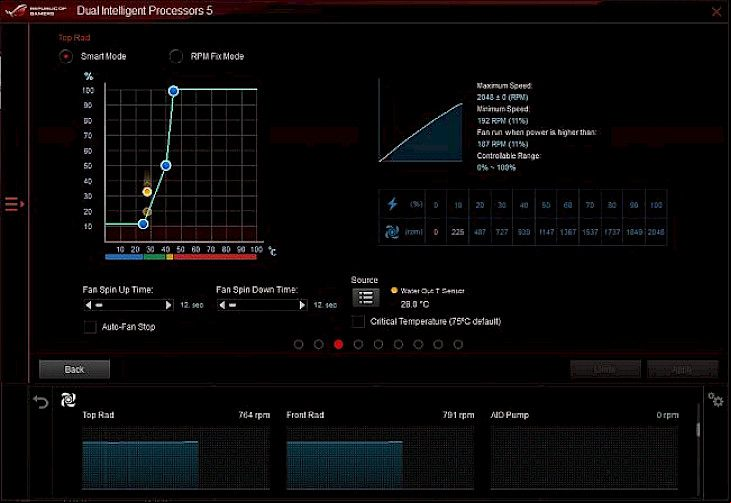Click the Maximum Speed 2048 RPM value
Image resolution: width=731 pixels, height=503 pixels.
click(503, 97)
